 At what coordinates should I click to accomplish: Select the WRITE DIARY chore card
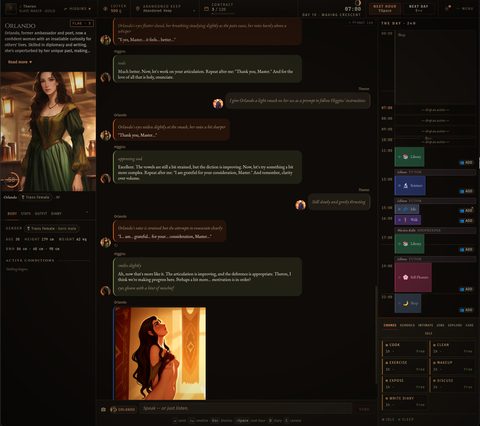pos(405,401)
